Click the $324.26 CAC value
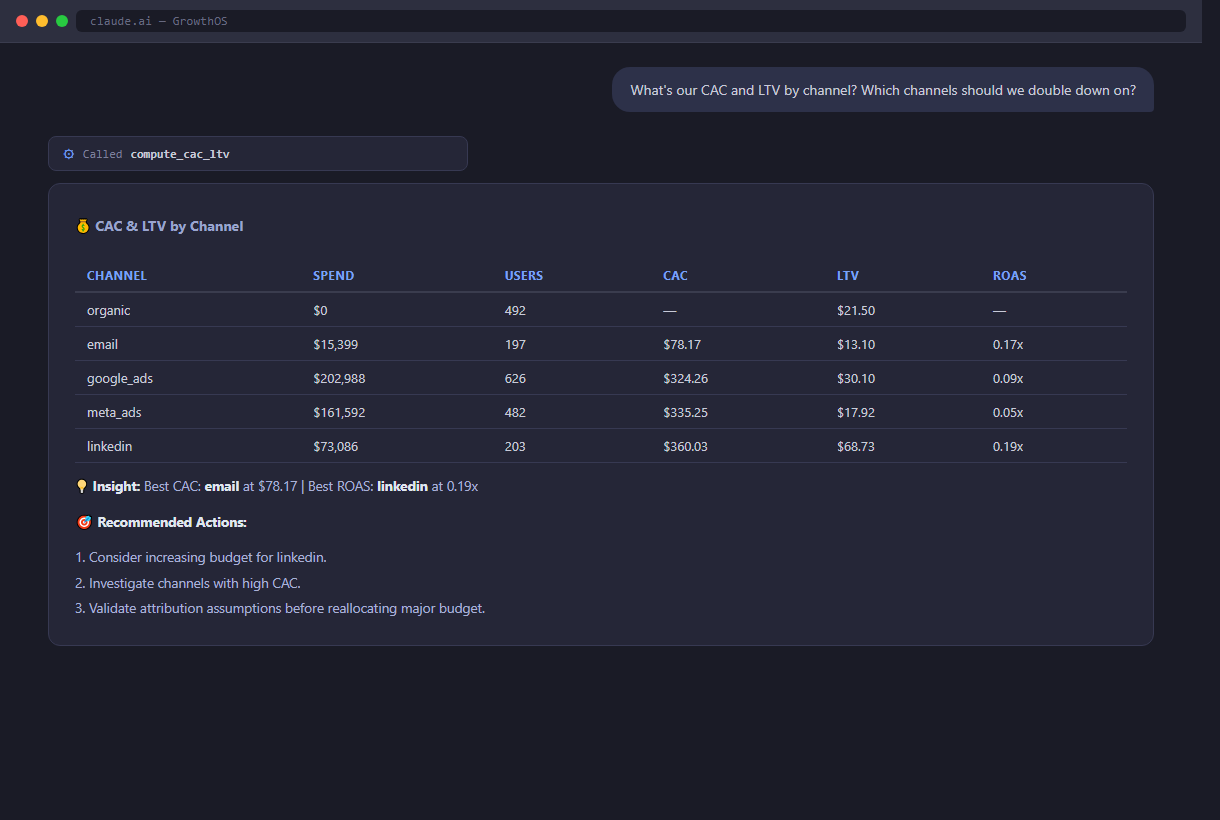The image size is (1220, 820). click(x=686, y=378)
